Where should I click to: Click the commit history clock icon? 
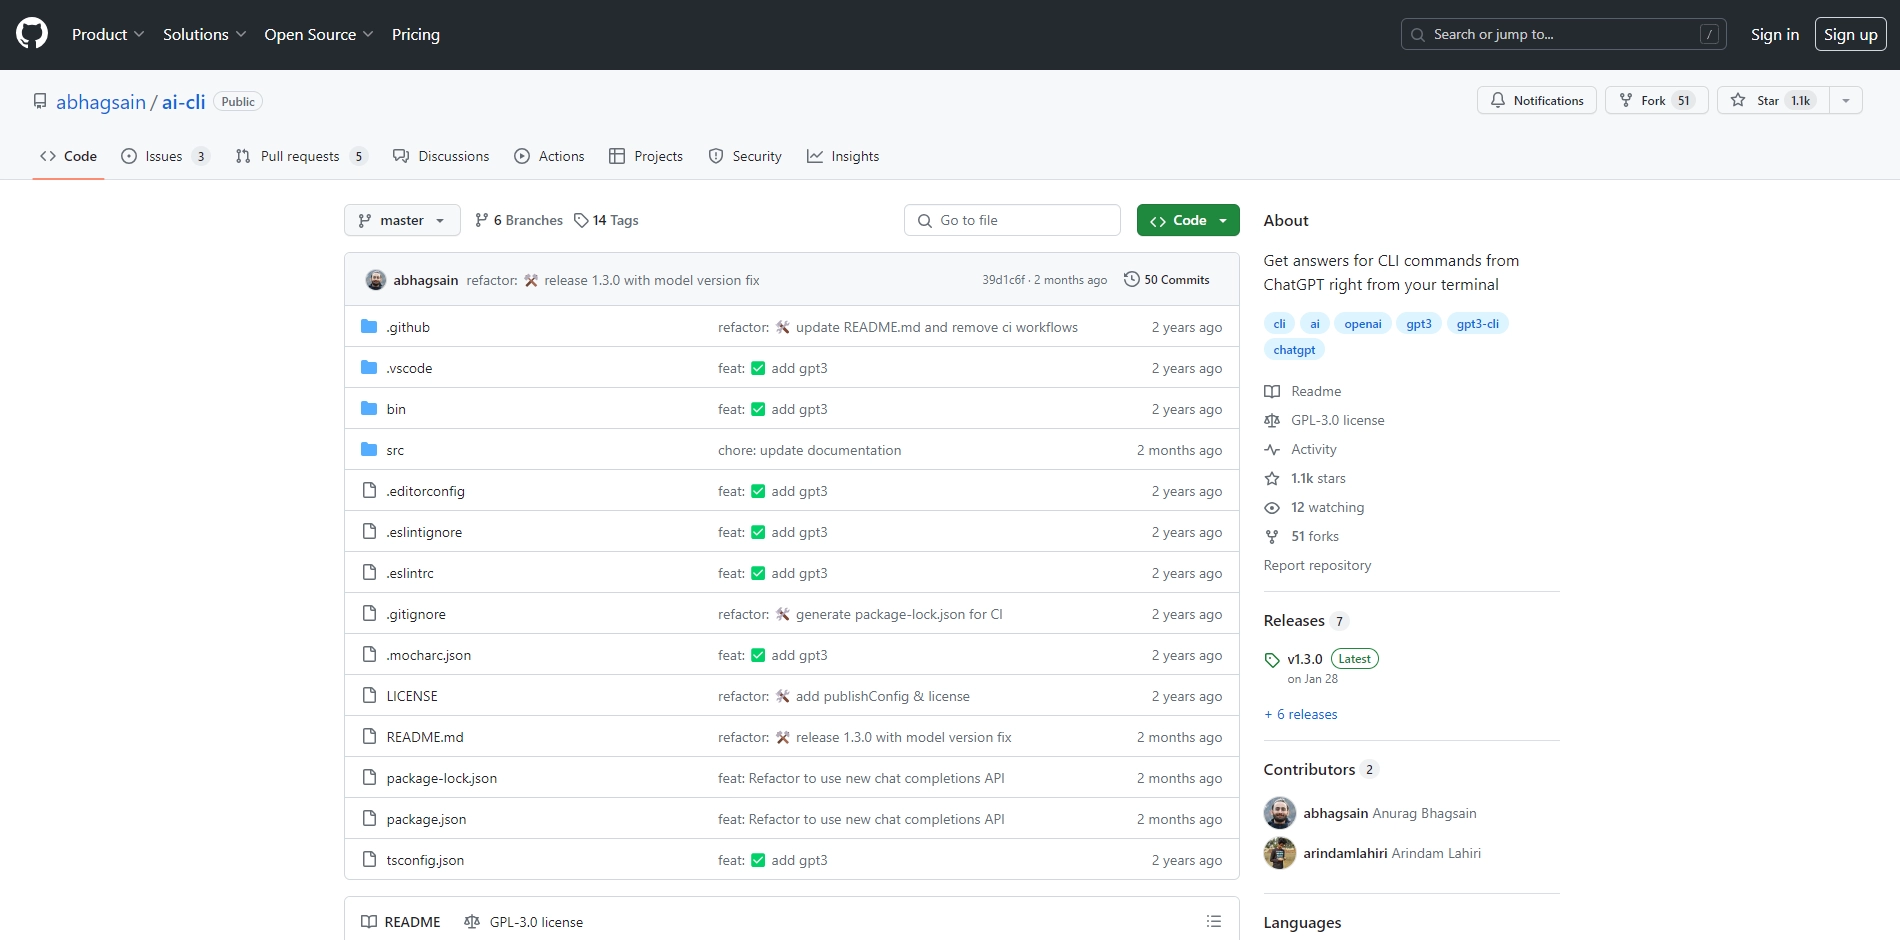coord(1132,280)
